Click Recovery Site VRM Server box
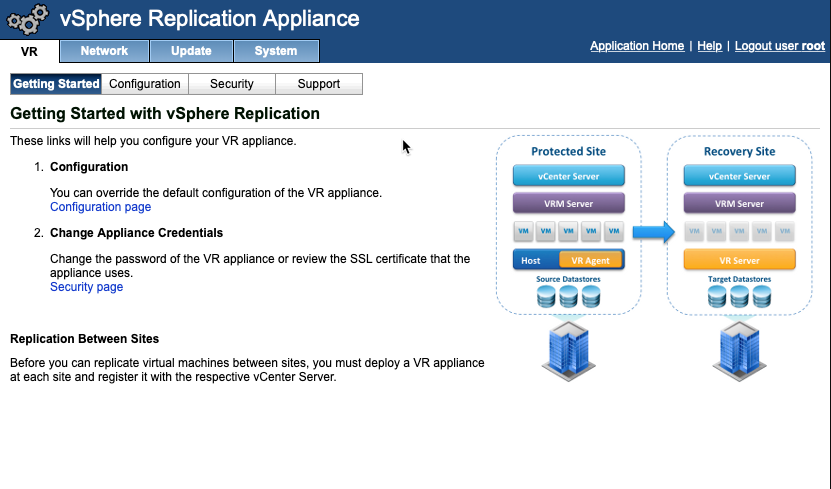831x489 pixels. click(x=739, y=203)
